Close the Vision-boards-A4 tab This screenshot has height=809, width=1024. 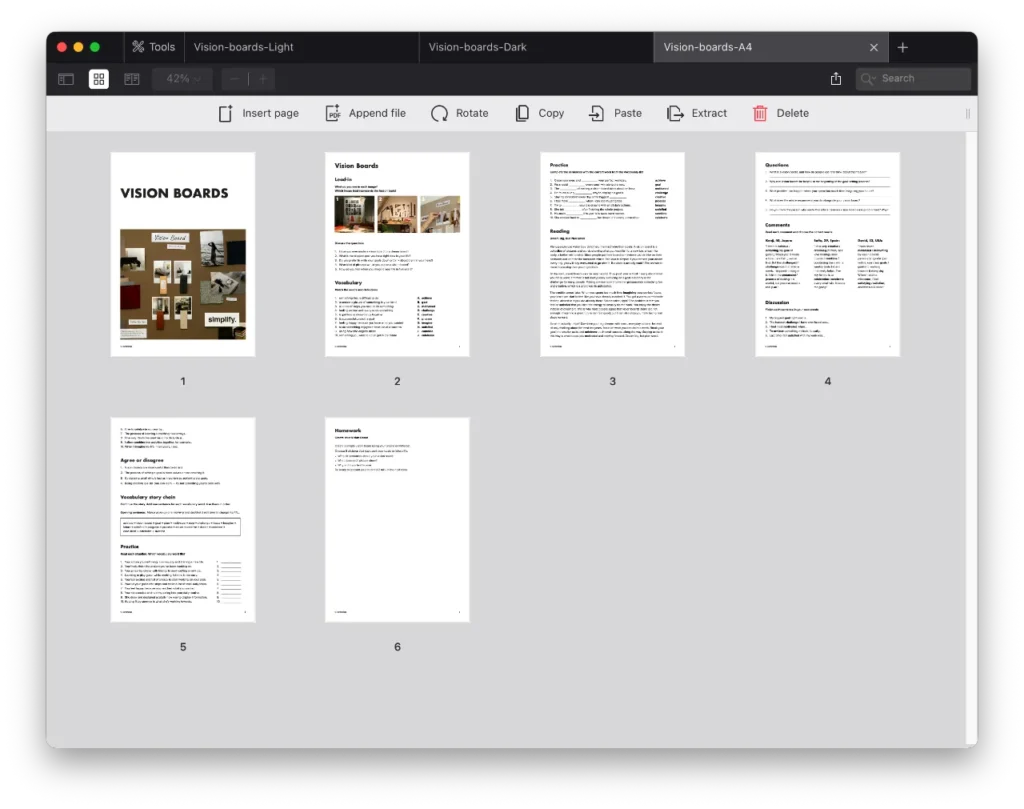coord(873,46)
